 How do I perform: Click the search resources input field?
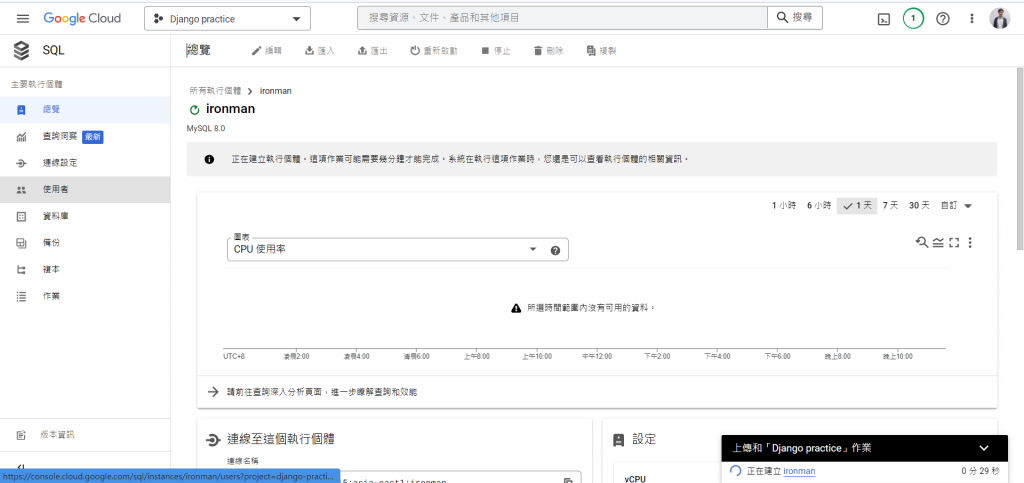[562, 18]
